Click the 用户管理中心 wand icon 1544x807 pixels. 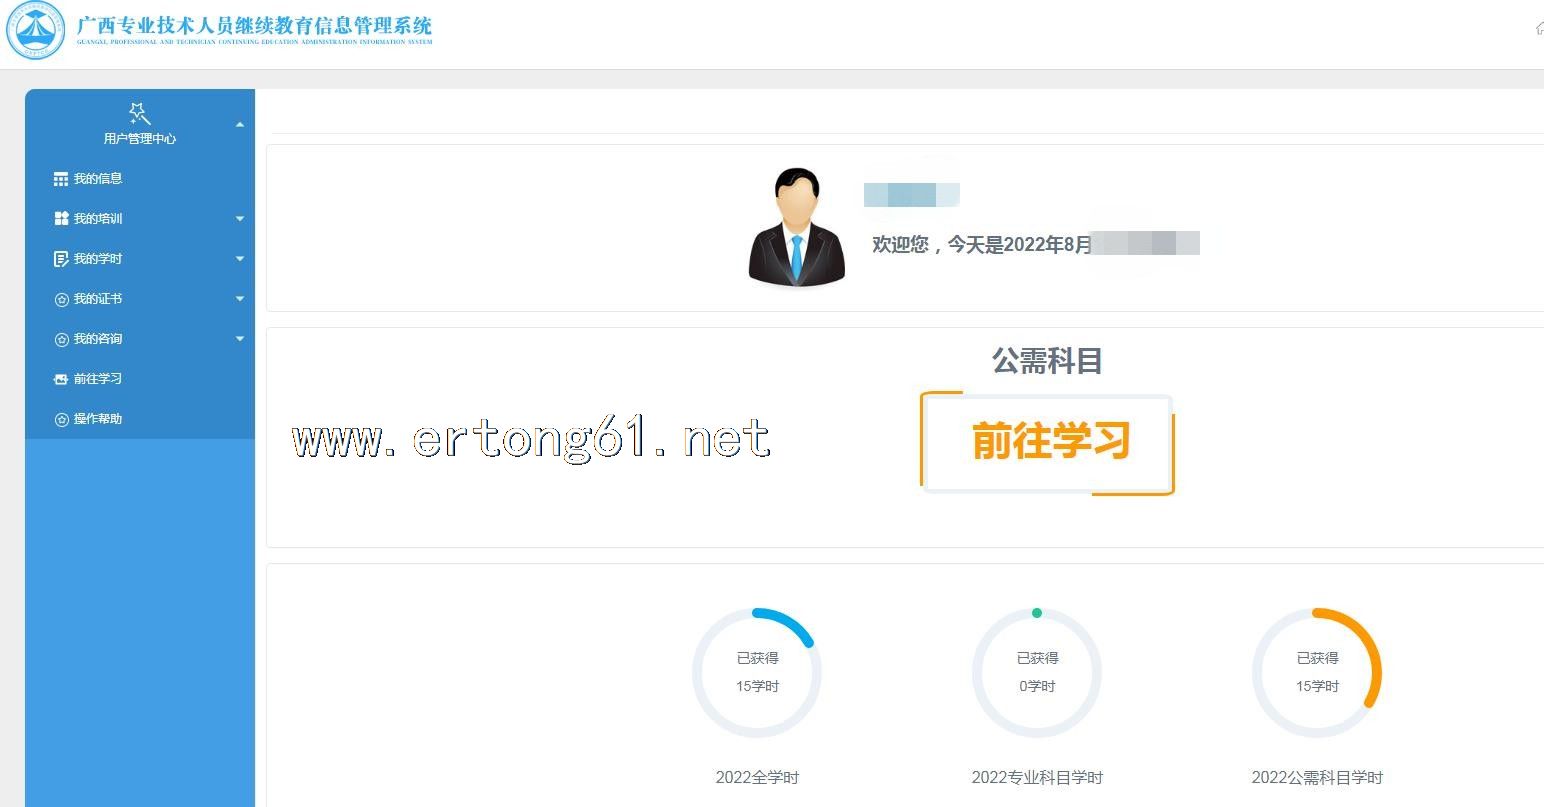tap(139, 113)
